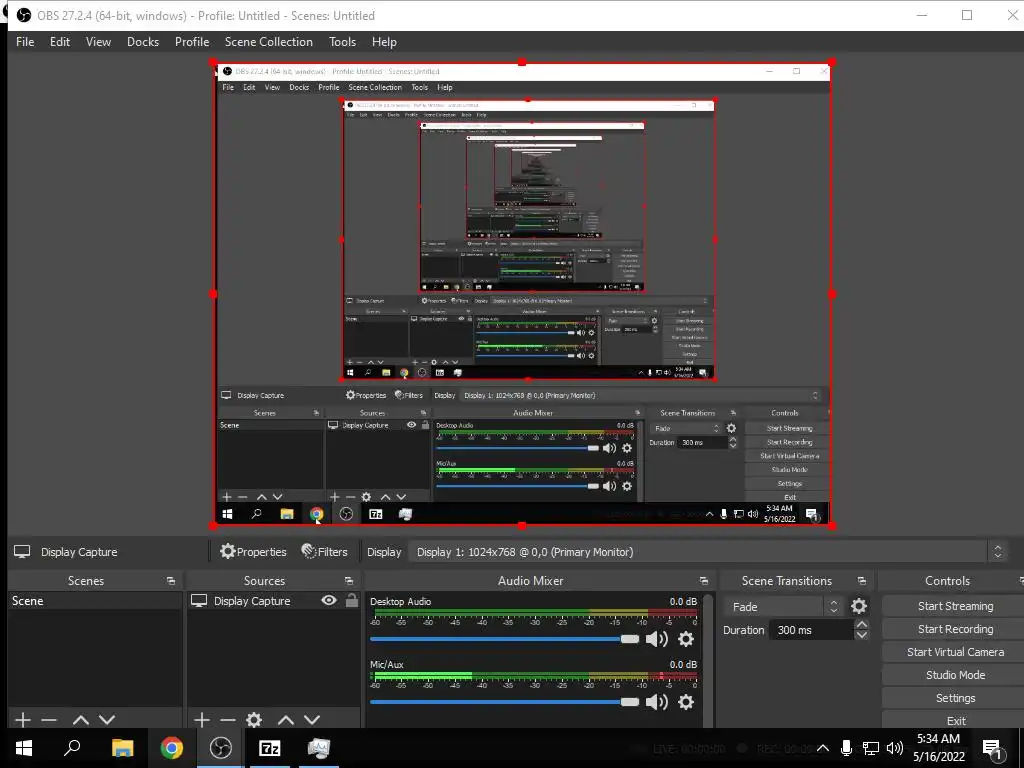Open Google Chrome from taskbar
1024x768 pixels.
click(x=171, y=748)
